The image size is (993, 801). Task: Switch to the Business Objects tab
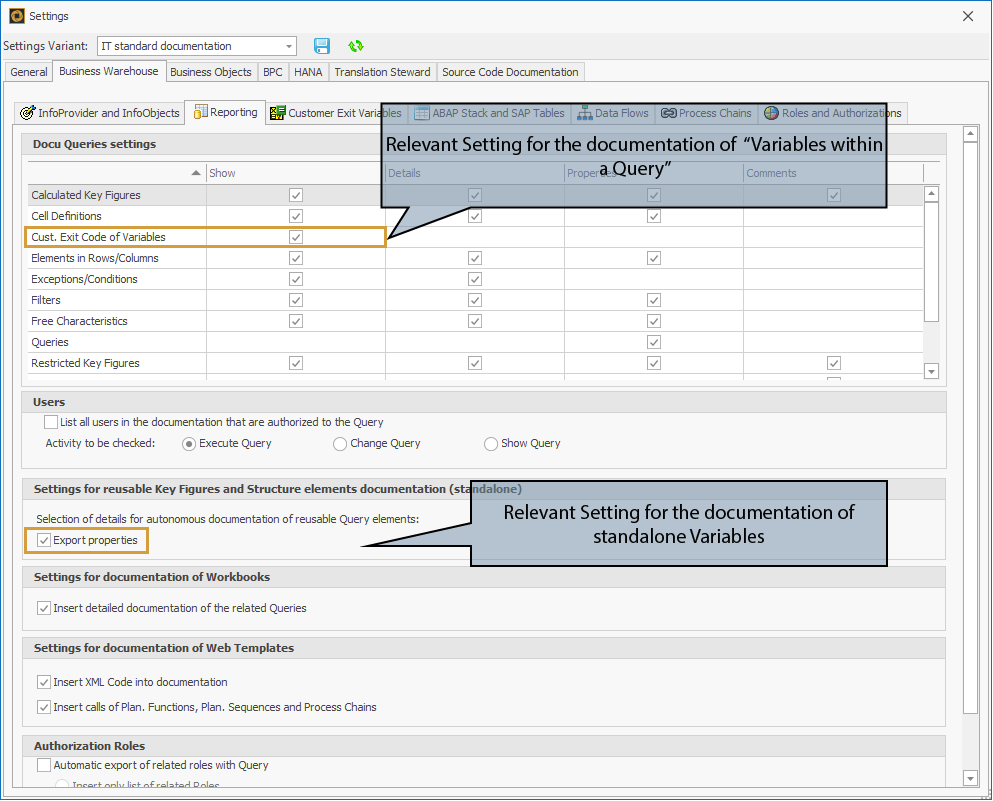point(211,71)
